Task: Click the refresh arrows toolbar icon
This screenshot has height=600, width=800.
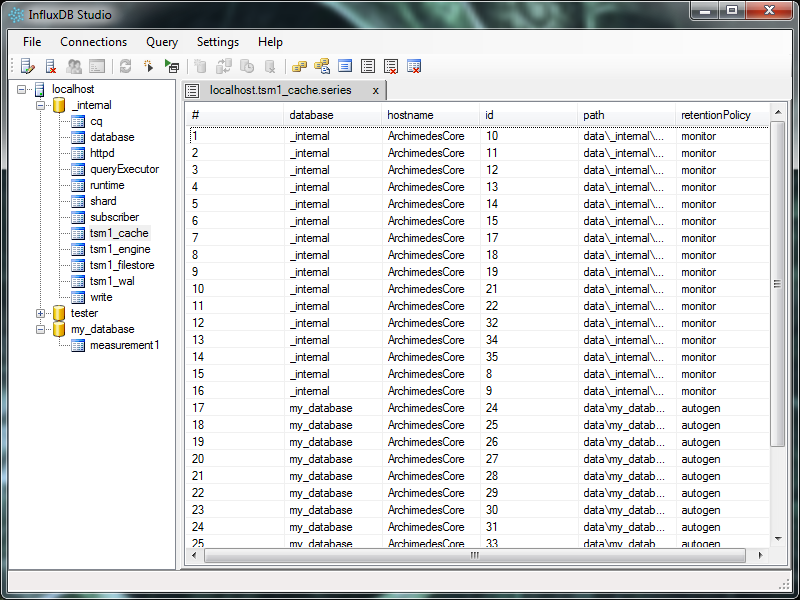Action: pyautogui.click(x=126, y=66)
